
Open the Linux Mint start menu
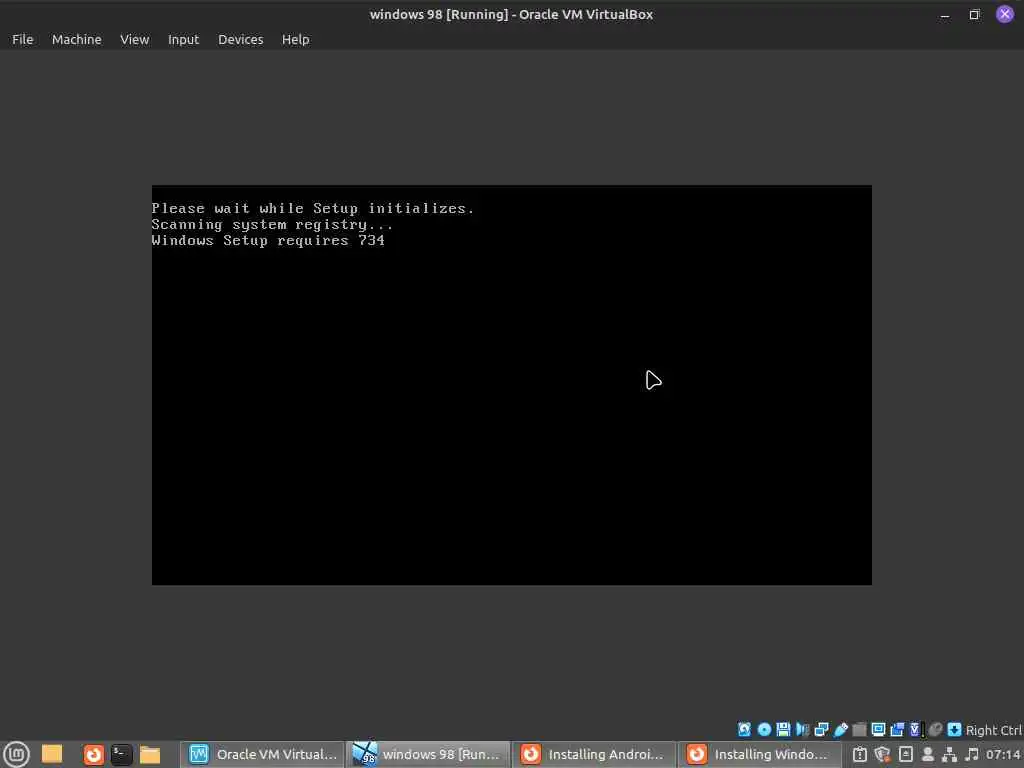coord(16,754)
